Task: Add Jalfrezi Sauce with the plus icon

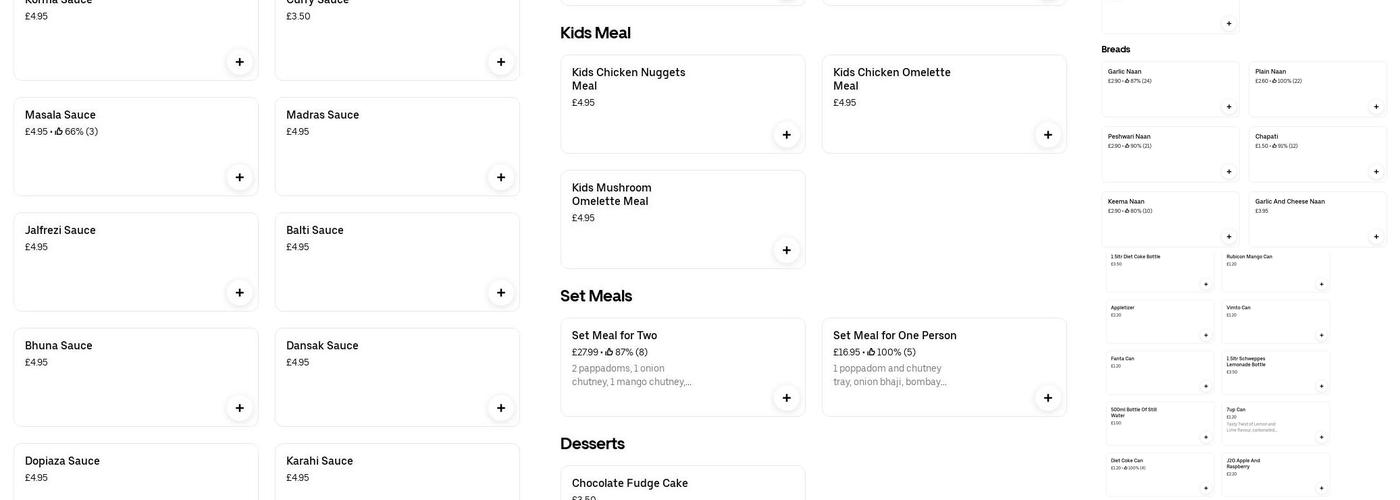Action: 239,293
